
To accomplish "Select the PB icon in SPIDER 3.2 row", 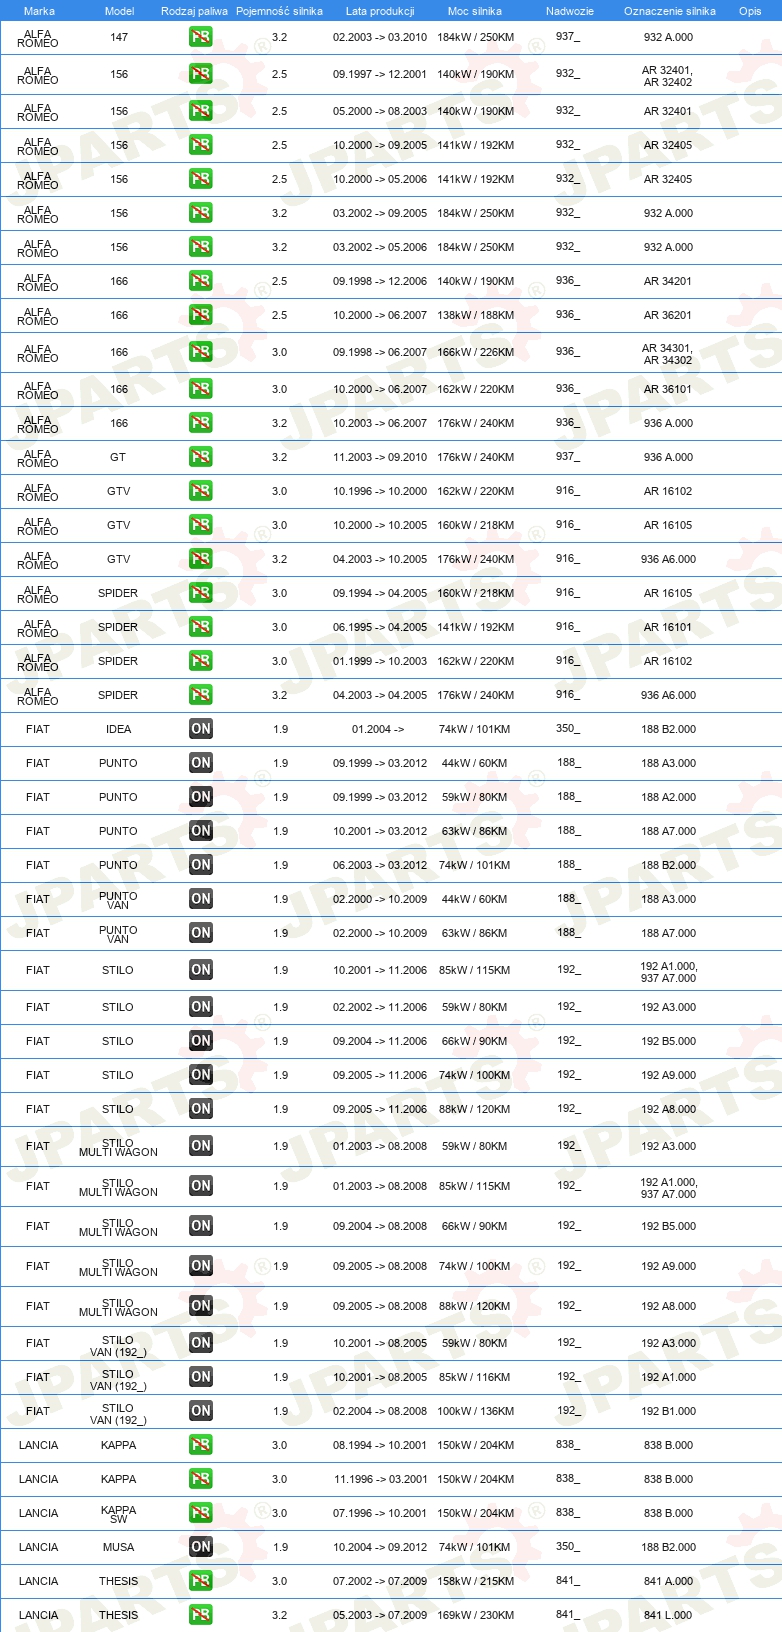I will pyautogui.click(x=201, y=695).
